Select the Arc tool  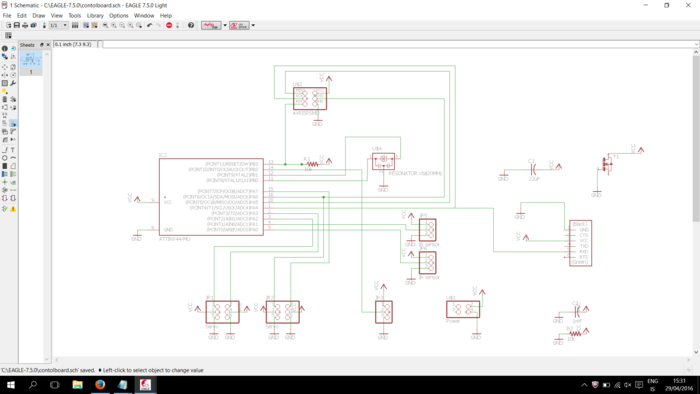13,158
